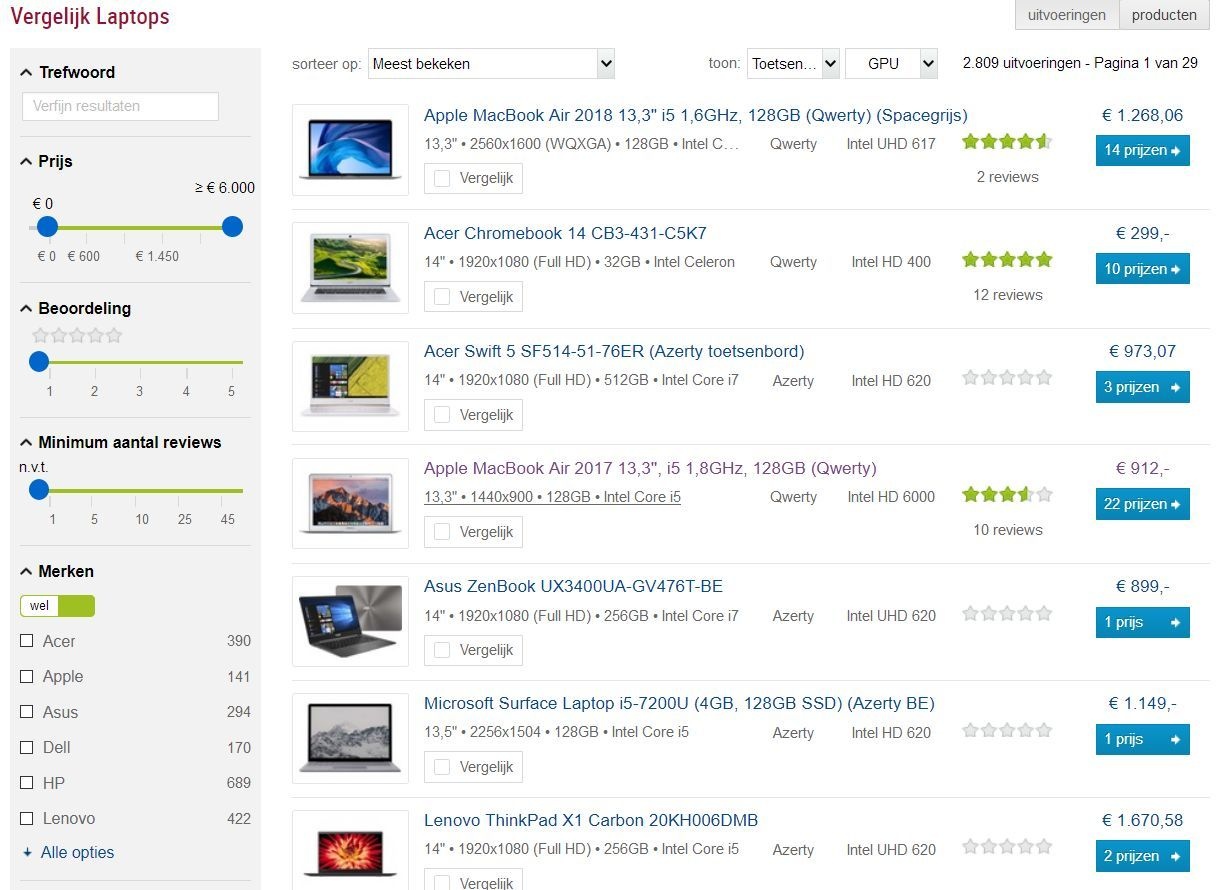Click '1 prijs' button for Asus ZenBook

[x=1143, y=622]
